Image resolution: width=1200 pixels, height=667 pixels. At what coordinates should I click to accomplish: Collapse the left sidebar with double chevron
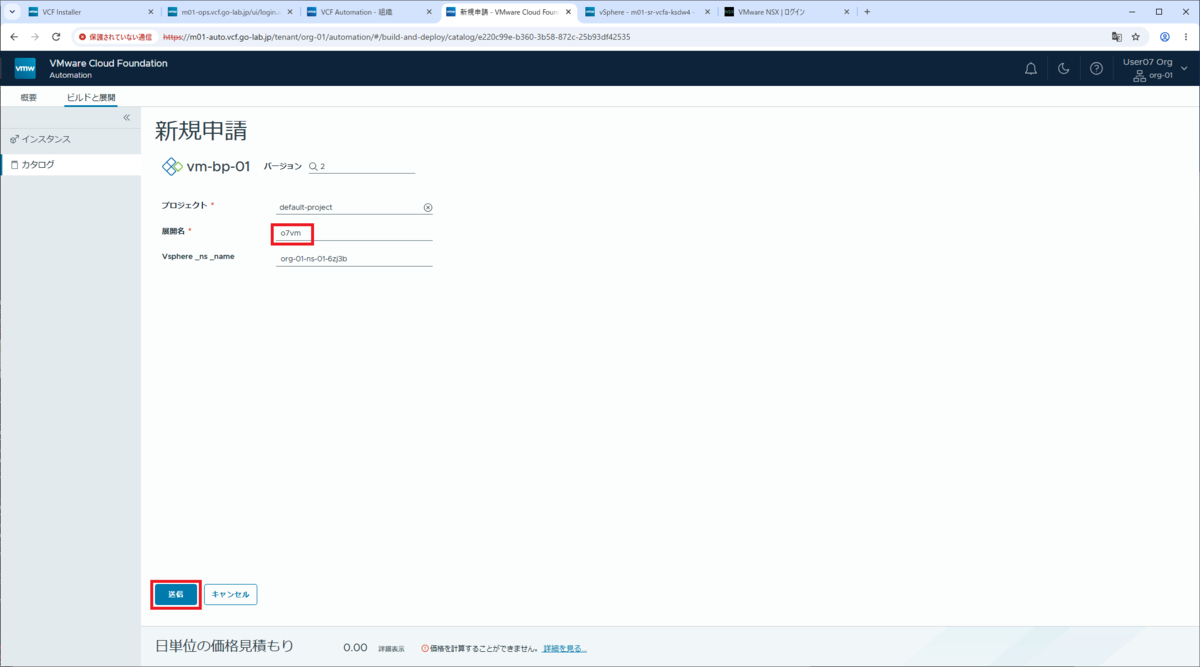(x=127, y=117)
